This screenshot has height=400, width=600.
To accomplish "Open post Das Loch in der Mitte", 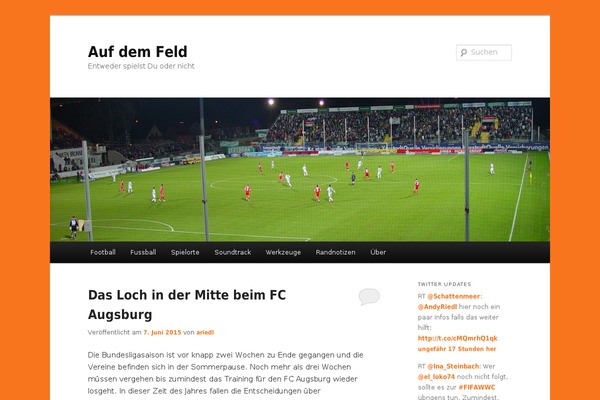I will click(x=187, y=305).
